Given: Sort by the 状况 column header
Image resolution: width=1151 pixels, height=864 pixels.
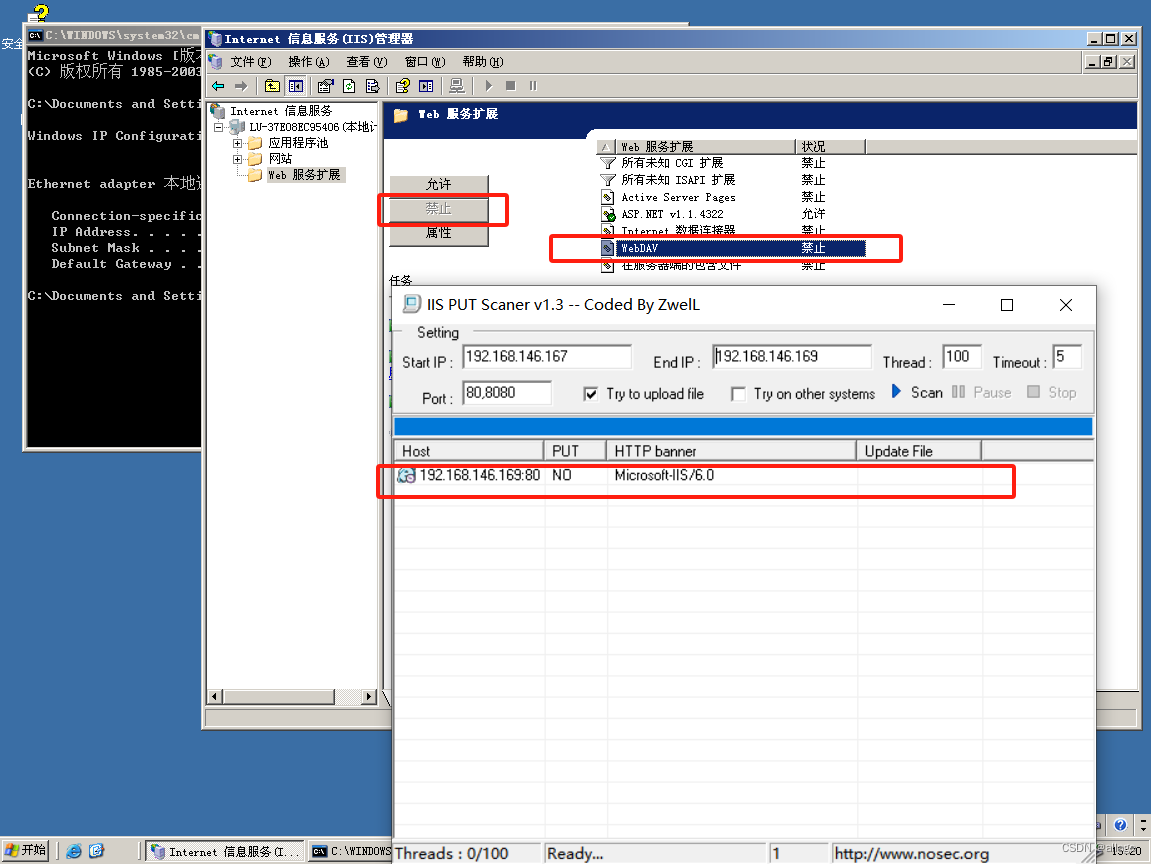Looking at the screenshot, I should tap(830, 147).
